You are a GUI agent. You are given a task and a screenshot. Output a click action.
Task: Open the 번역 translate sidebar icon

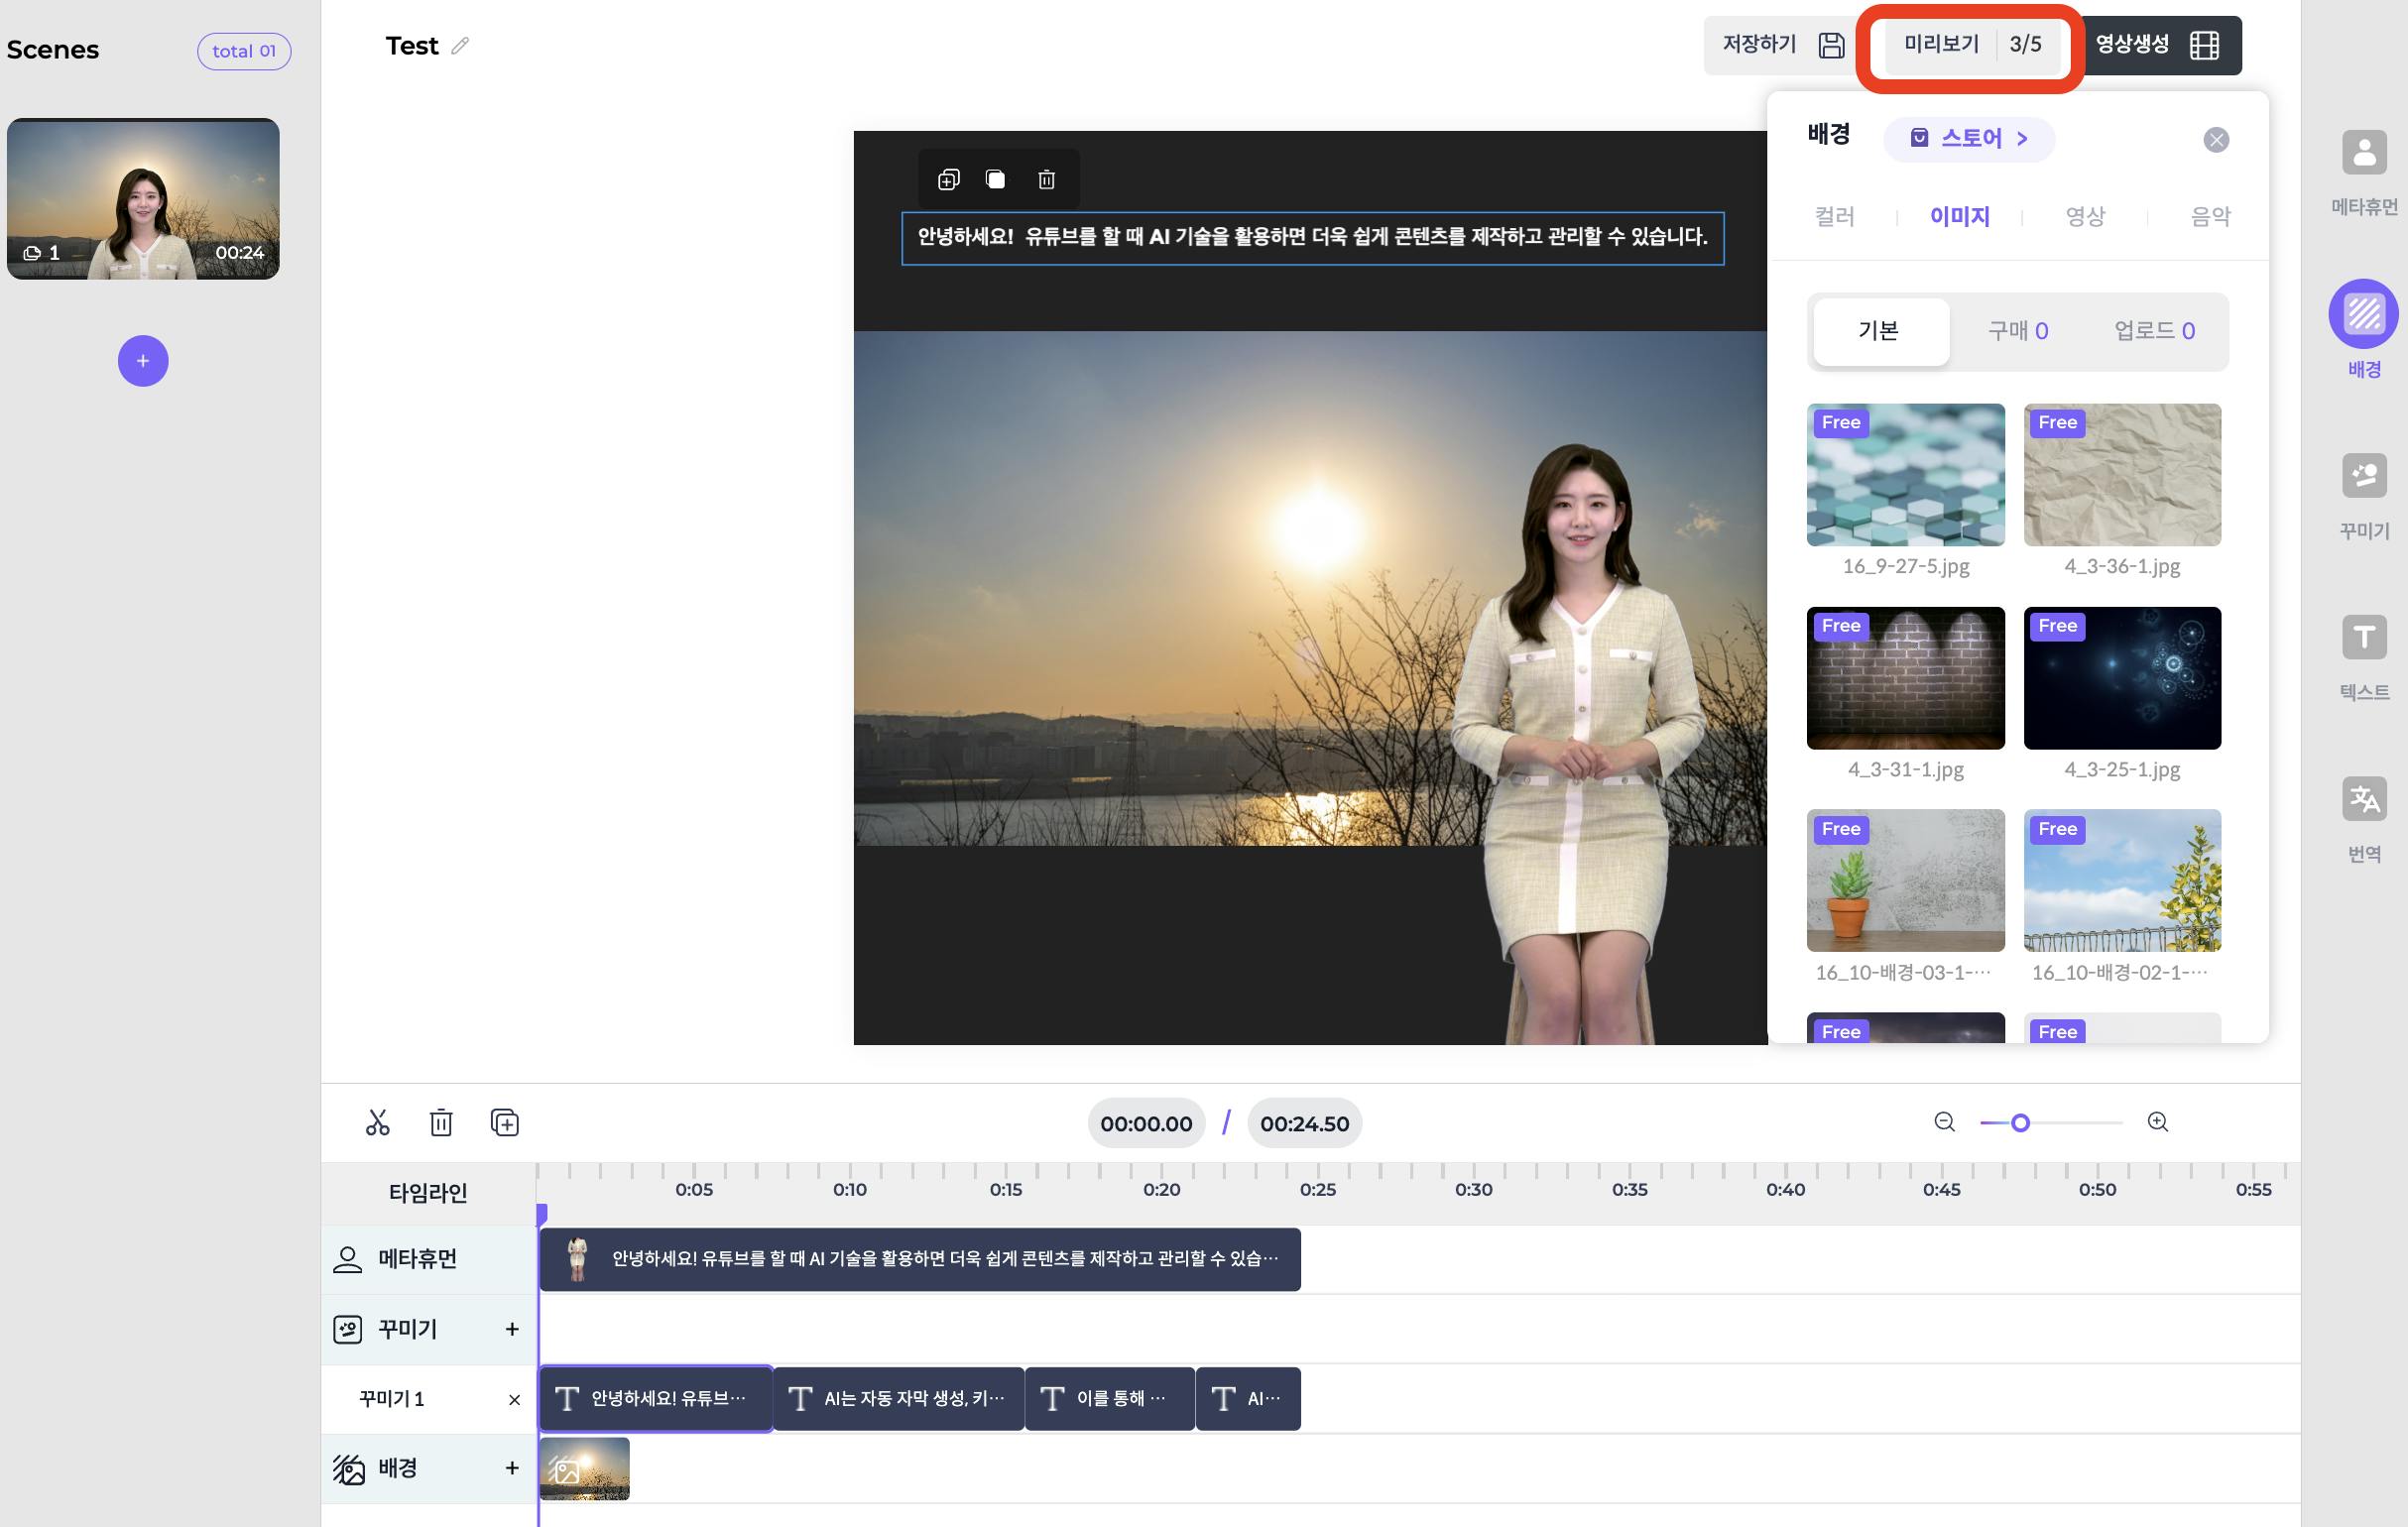pyautogui.click(x=2364, y=800)
